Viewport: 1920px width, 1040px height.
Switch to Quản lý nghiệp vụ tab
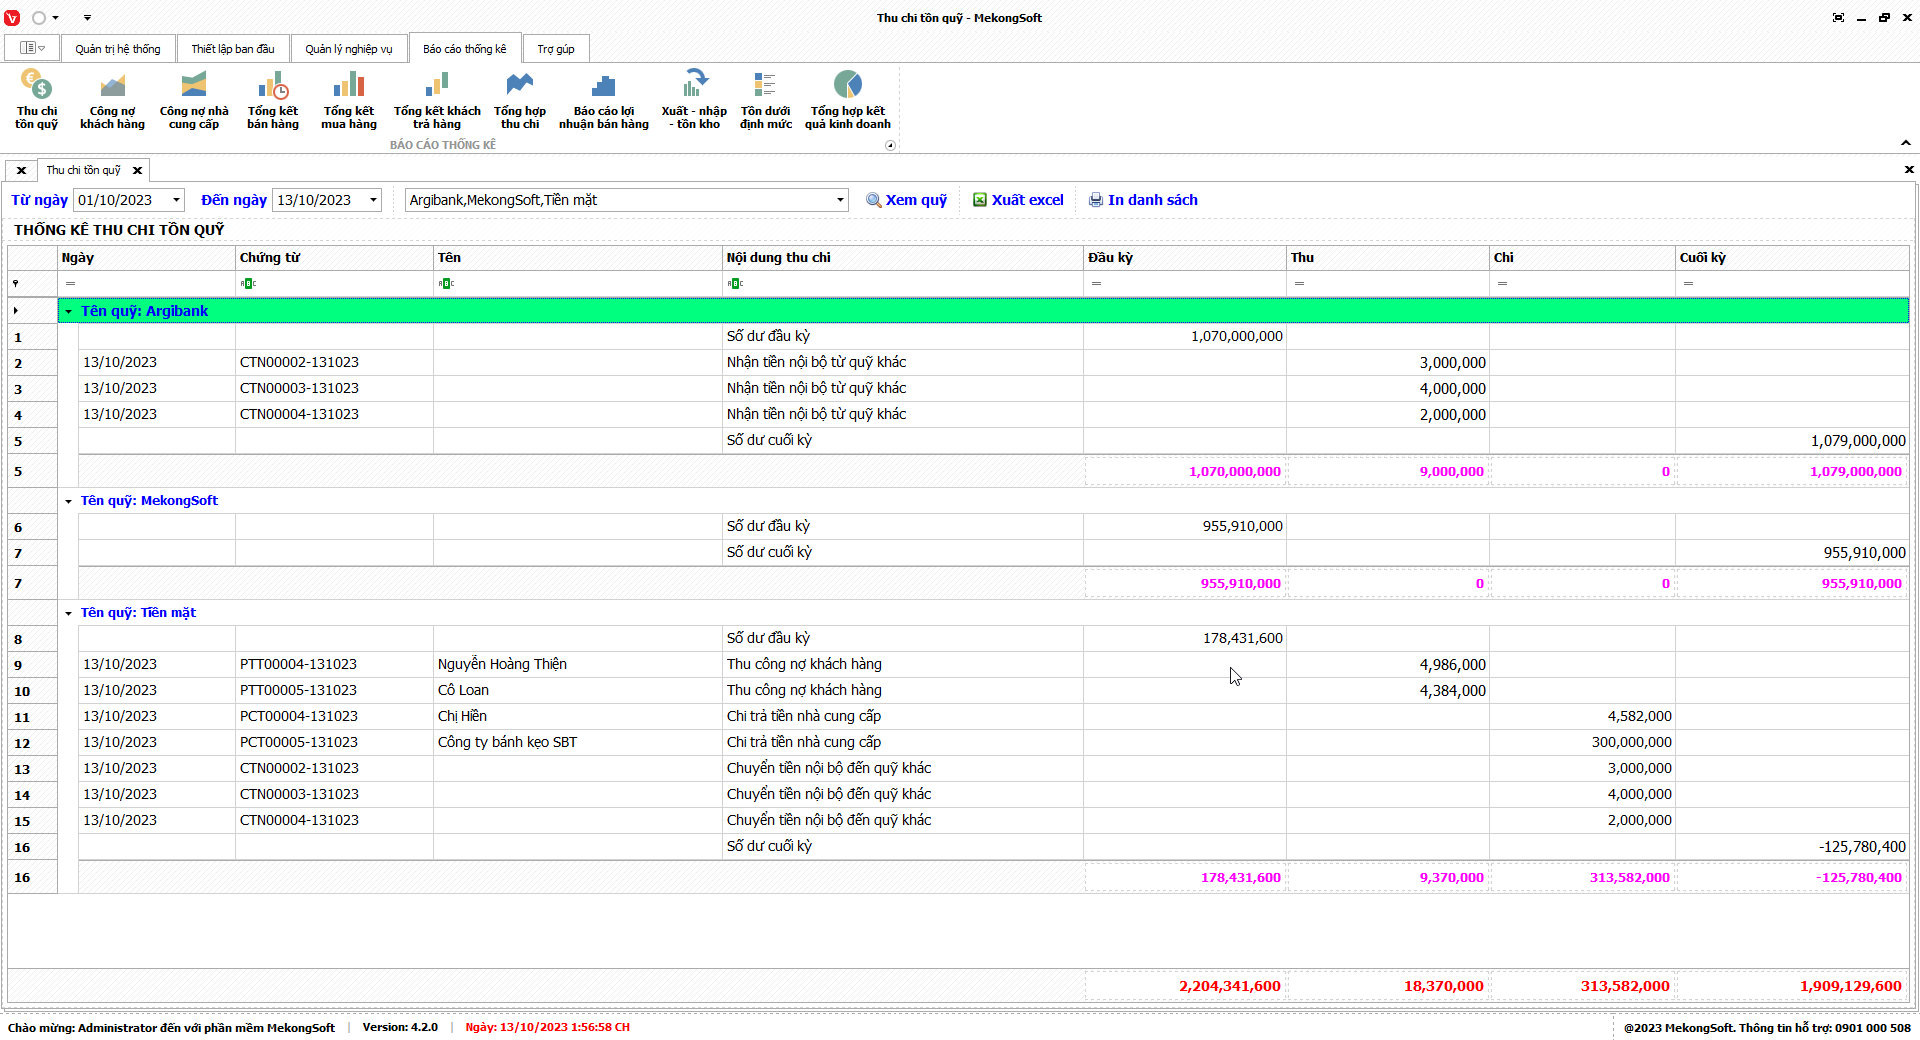click(348, 49)
